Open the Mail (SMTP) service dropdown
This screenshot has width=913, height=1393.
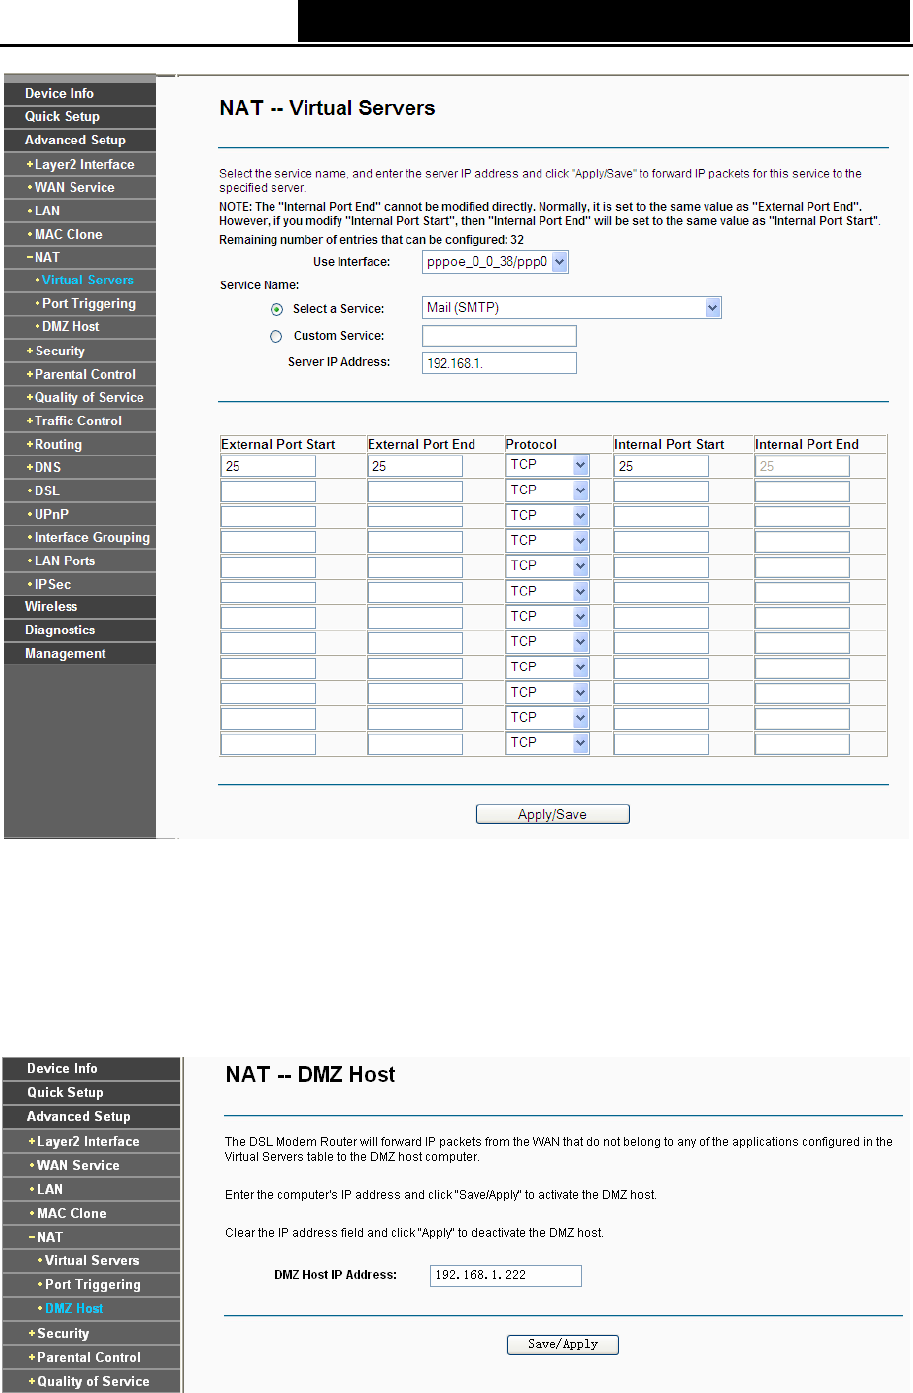coord(571,308)
